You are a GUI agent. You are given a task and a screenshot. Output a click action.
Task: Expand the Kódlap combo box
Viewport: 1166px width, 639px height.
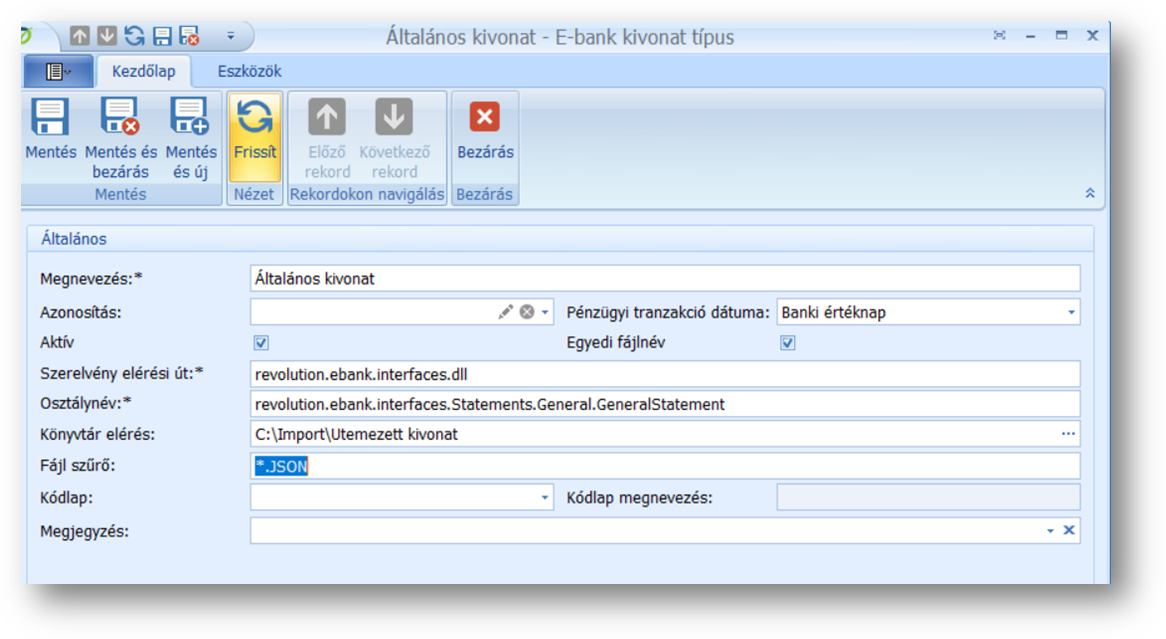(x=544, y=497)
